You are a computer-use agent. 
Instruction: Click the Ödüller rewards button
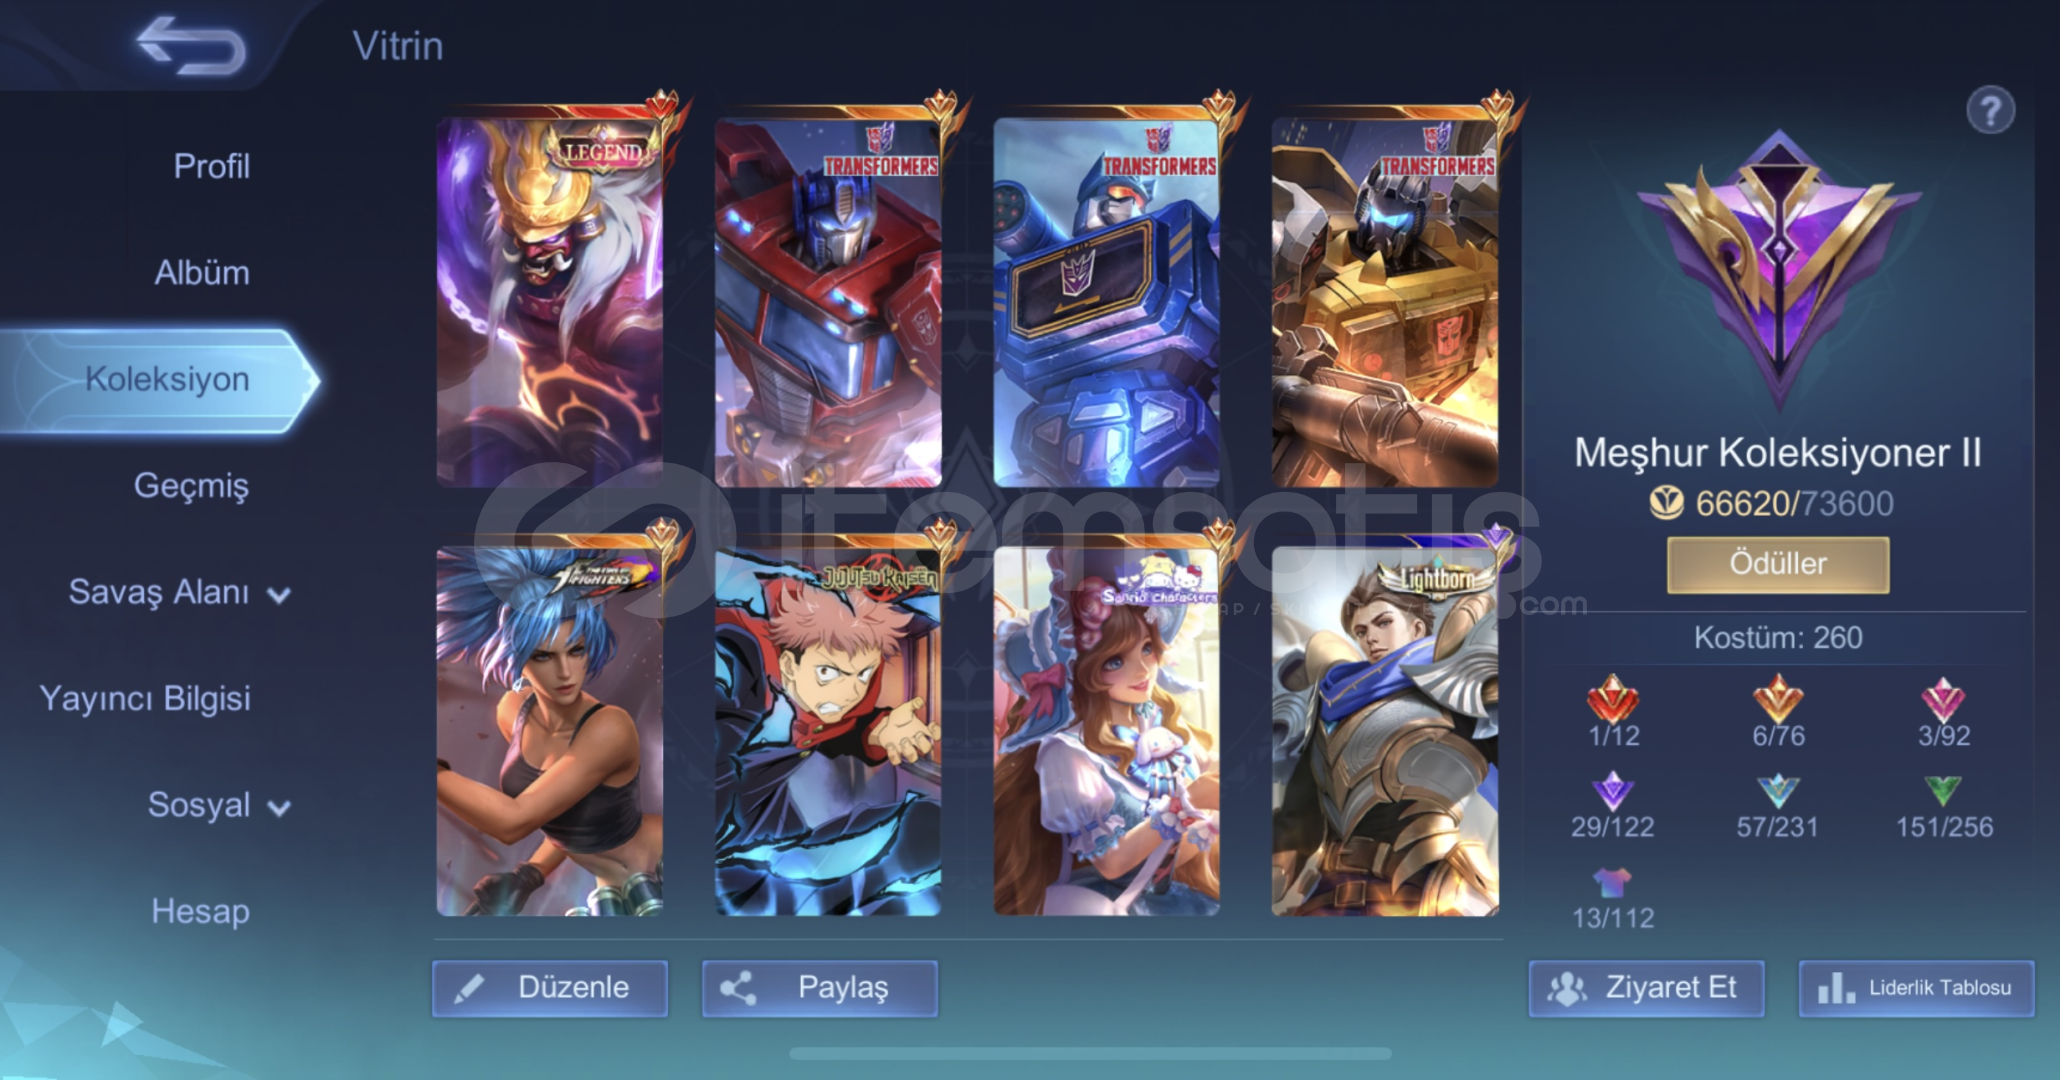[1777, 564]
